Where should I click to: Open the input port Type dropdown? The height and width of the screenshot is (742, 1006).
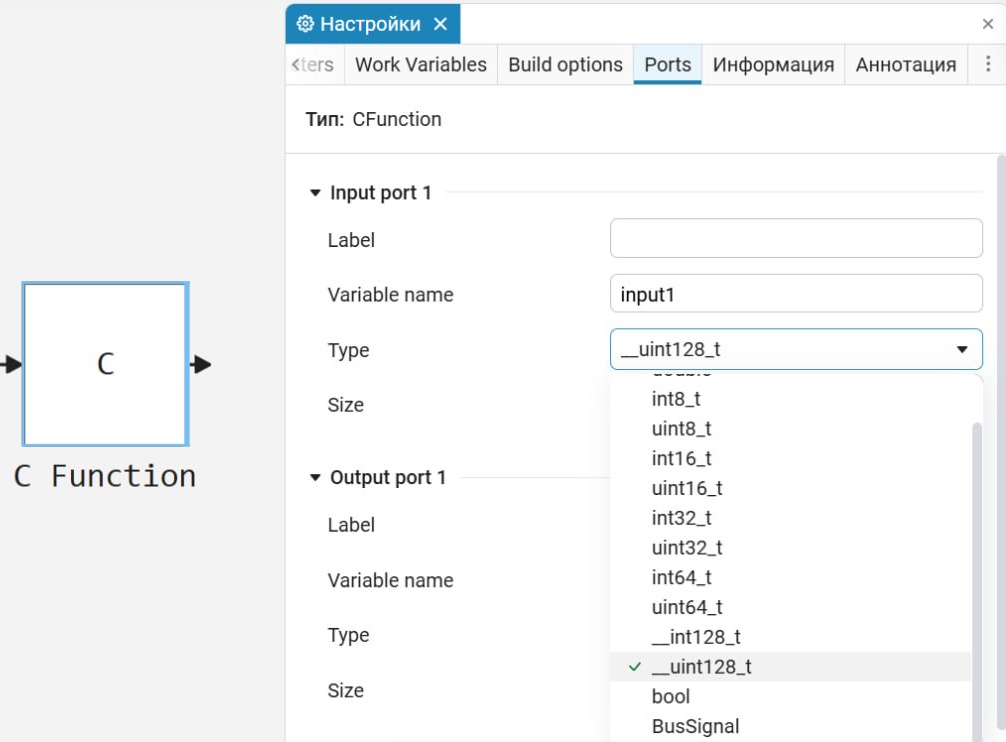pos(796,350)
